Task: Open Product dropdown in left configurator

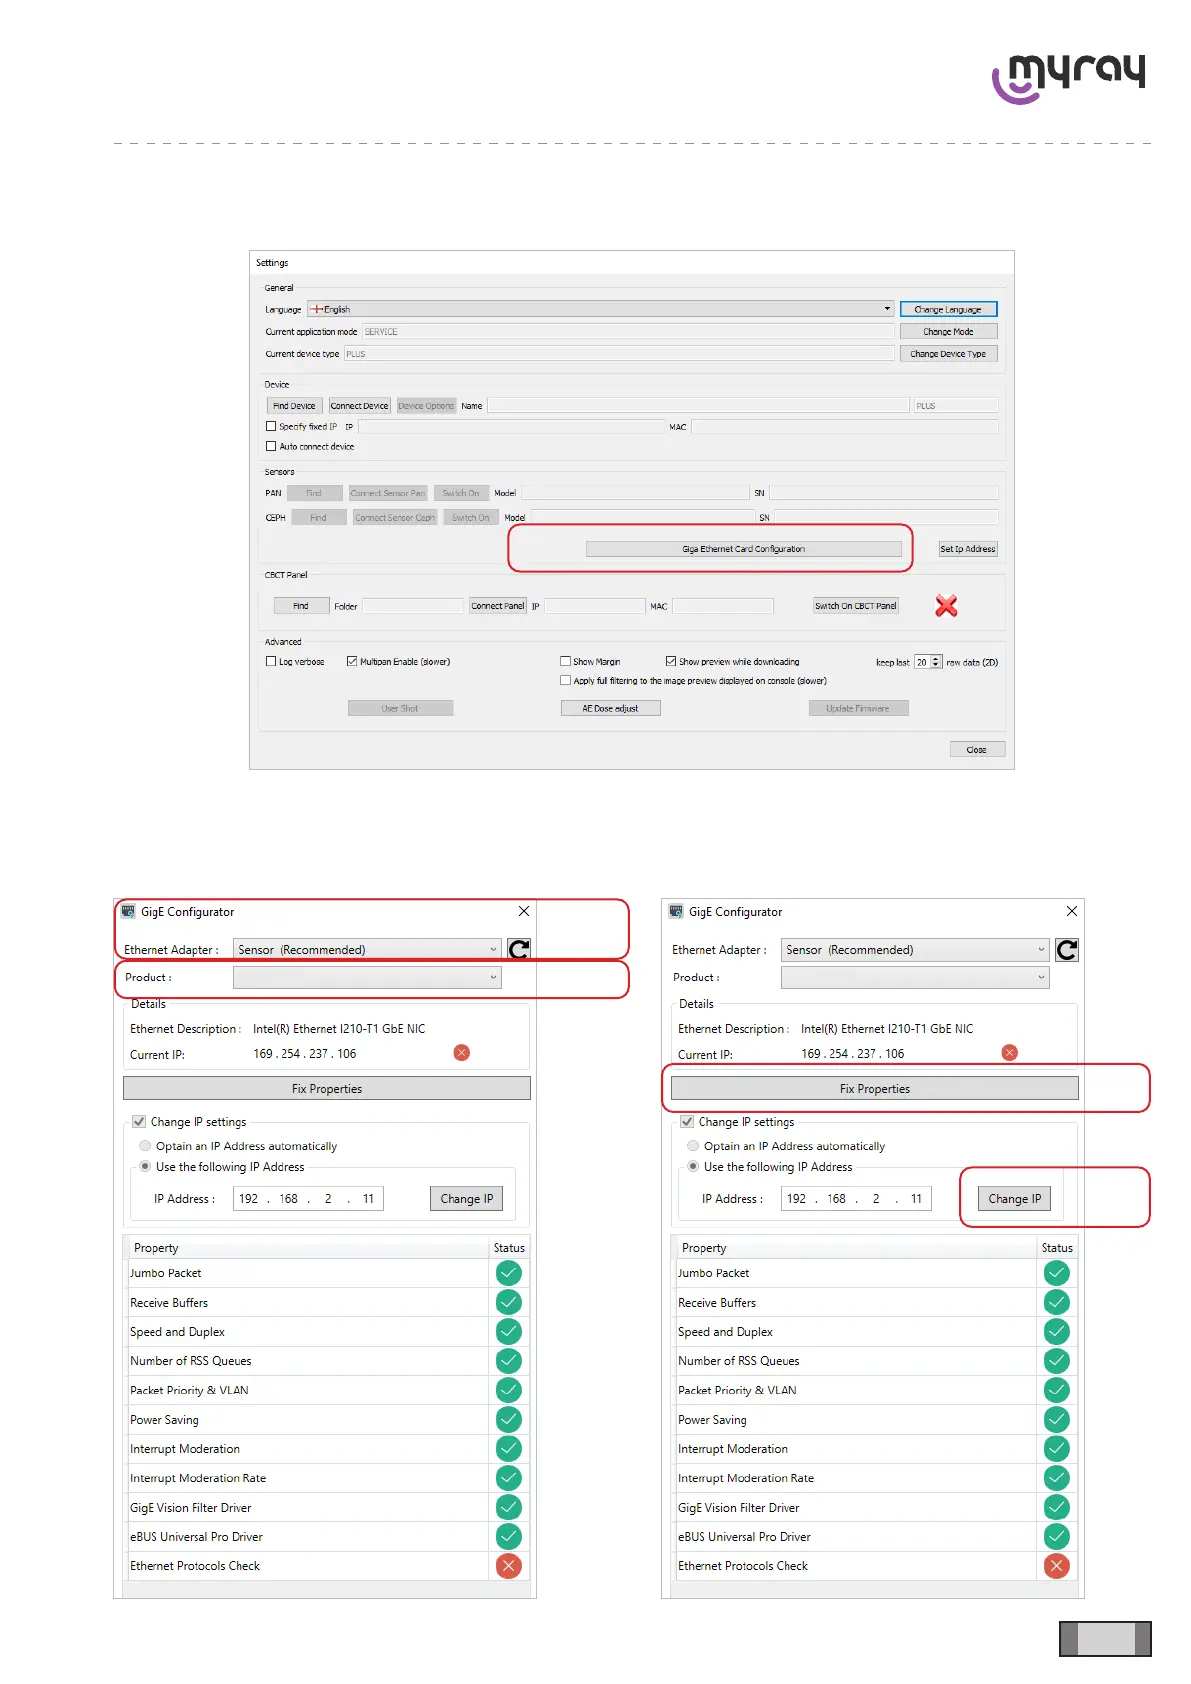Action: click(x=367, y=977)
